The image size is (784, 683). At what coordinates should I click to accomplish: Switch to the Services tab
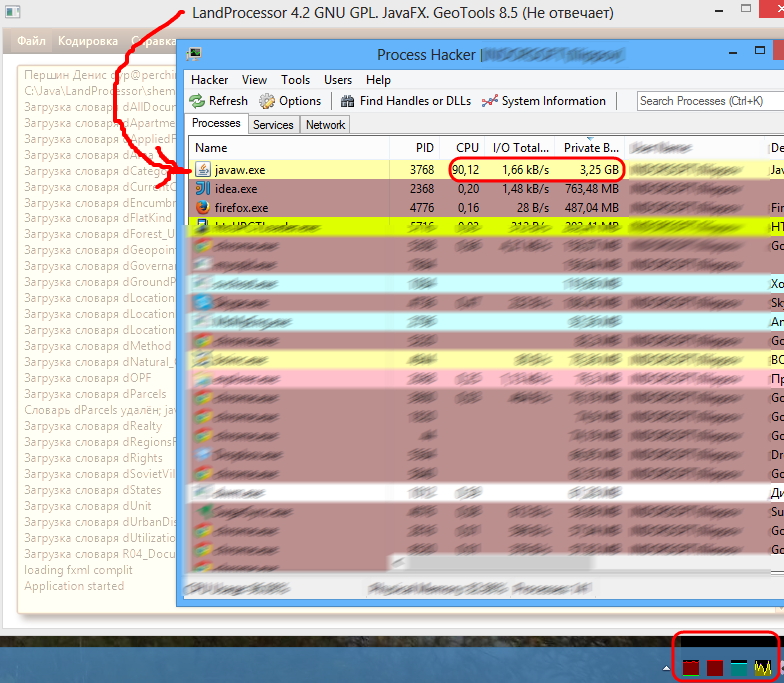point(273,124)
